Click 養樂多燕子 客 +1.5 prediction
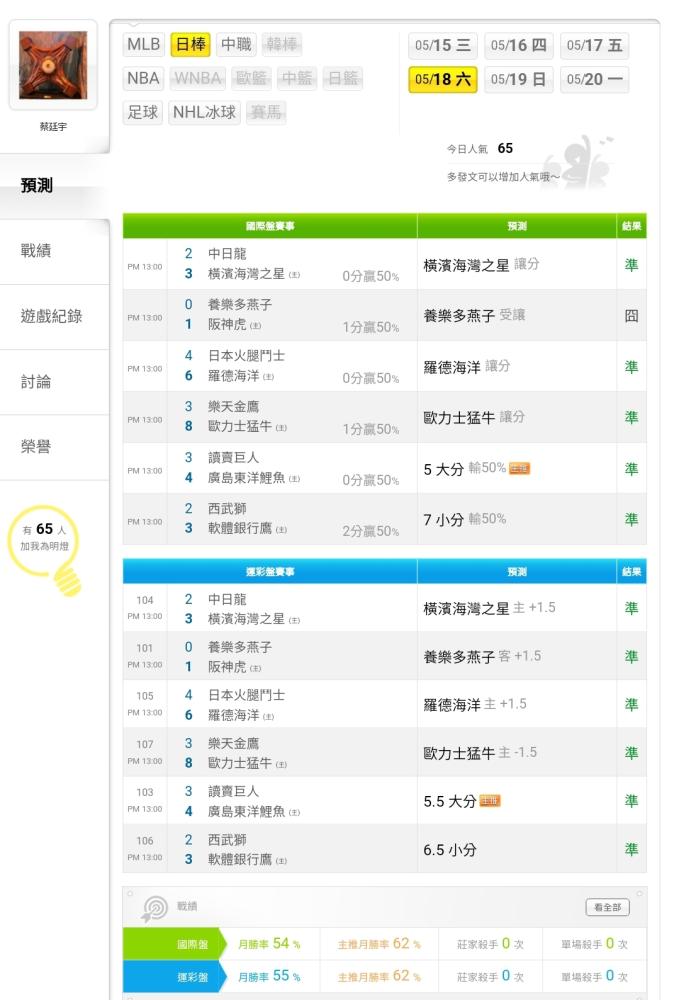Viewport: 679px width, 1000px height. tap(482, 657)
